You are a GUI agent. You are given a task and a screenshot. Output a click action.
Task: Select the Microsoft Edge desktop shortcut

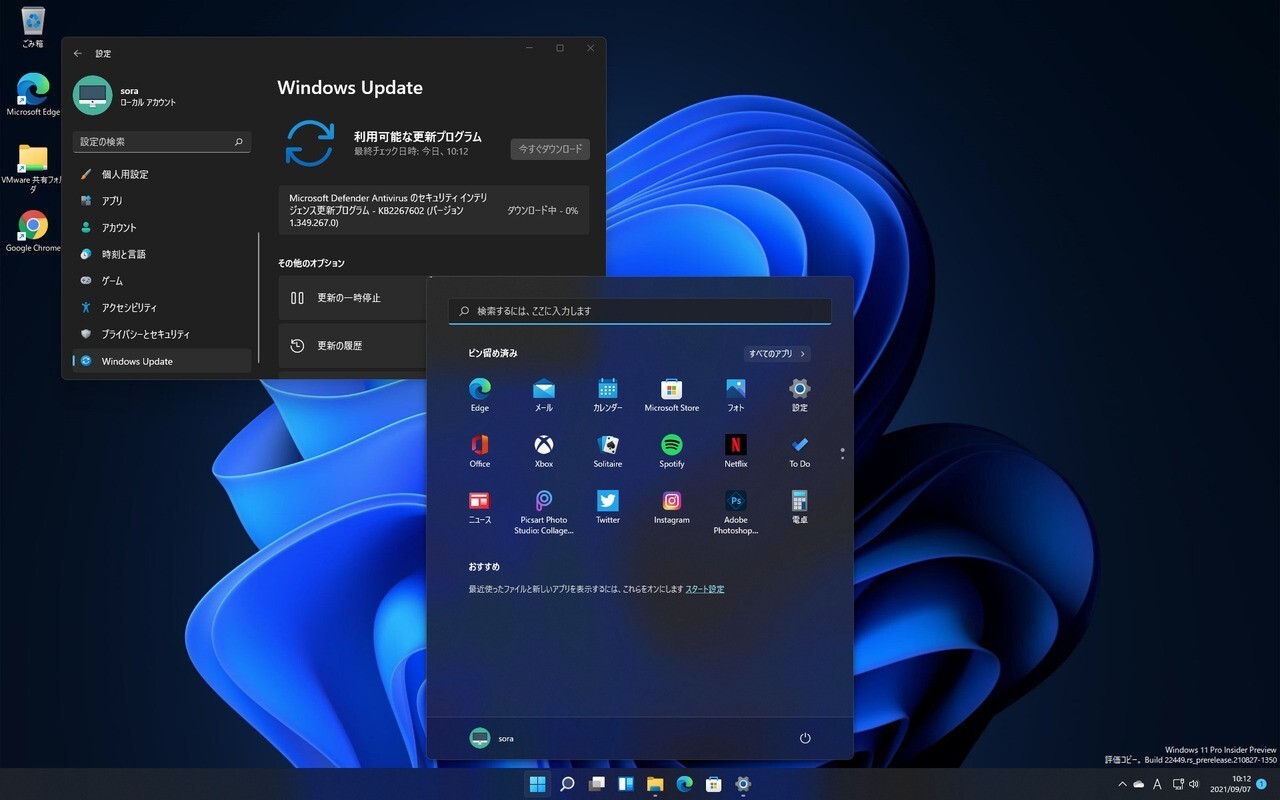pos(33,95)
